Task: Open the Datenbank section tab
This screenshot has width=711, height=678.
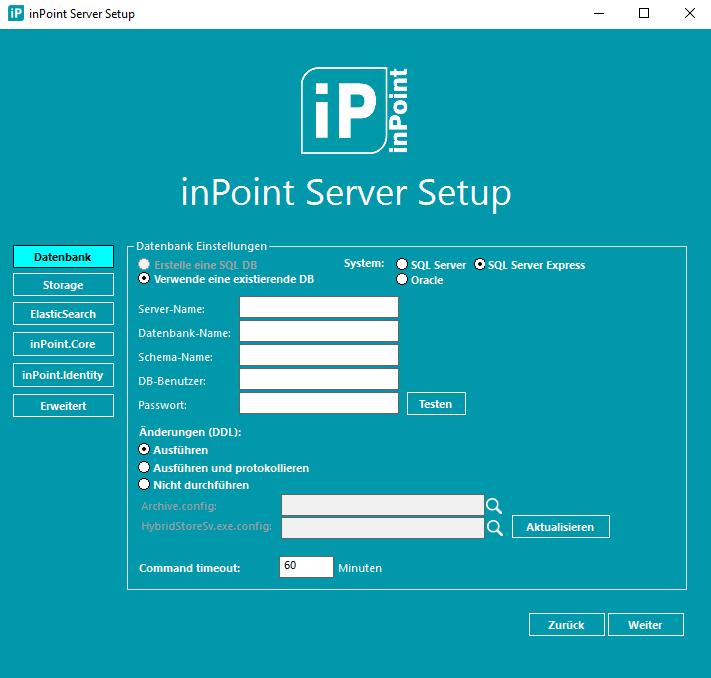Action: point(63,257)
